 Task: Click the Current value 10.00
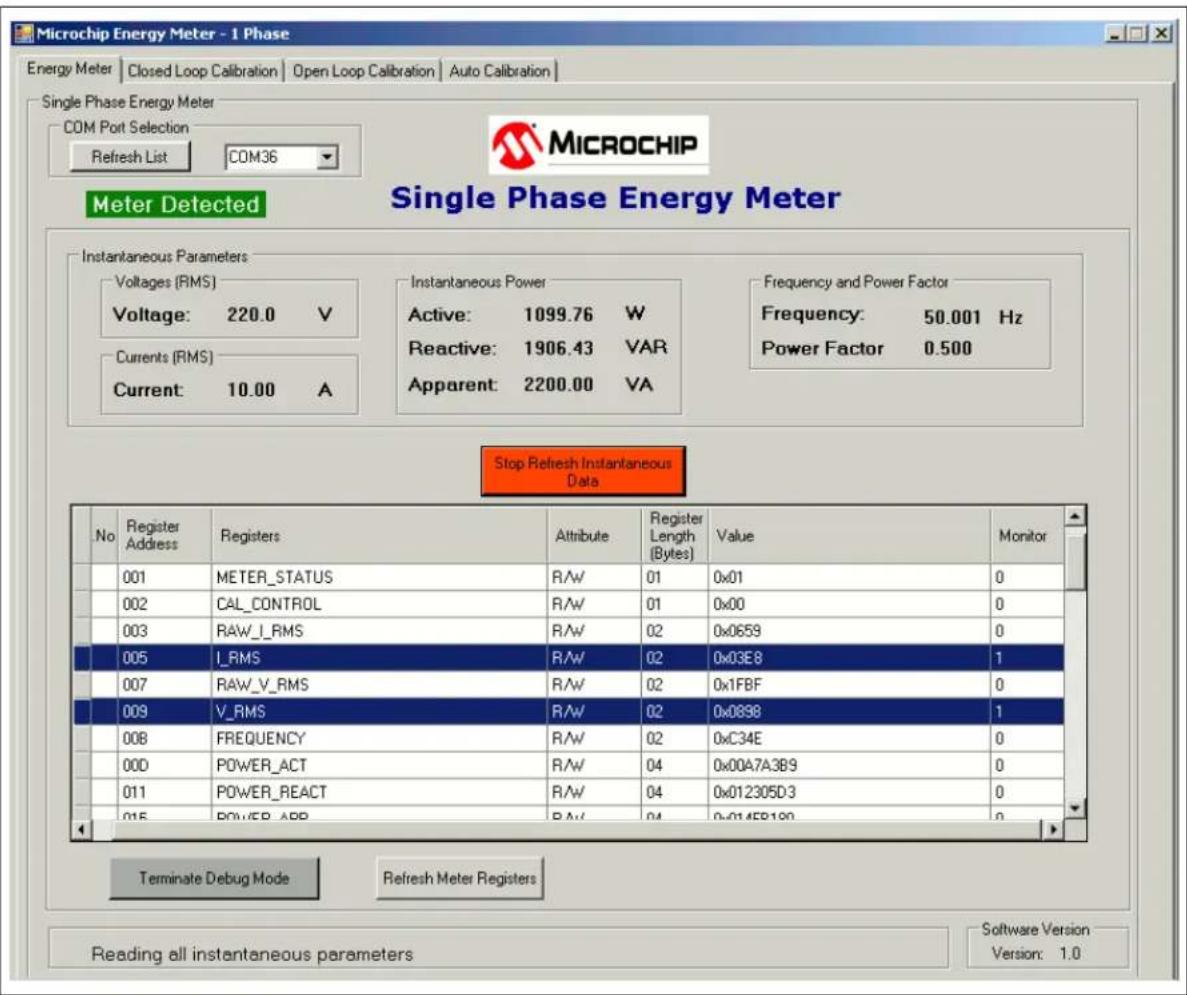click(251, 391)
